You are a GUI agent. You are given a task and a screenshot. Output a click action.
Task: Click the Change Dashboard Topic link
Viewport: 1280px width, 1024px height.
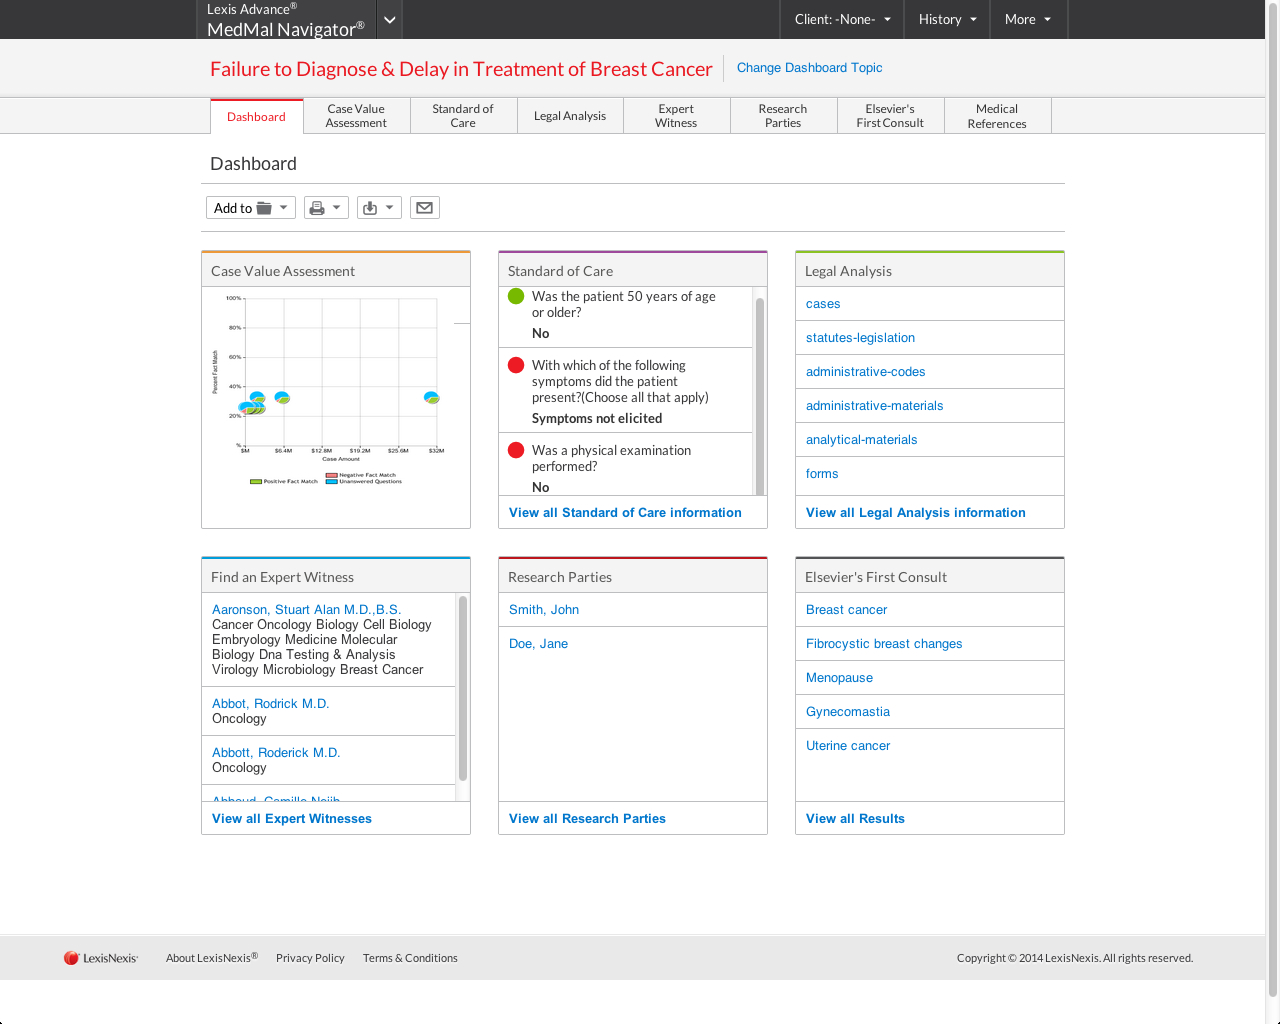[810, 68]
